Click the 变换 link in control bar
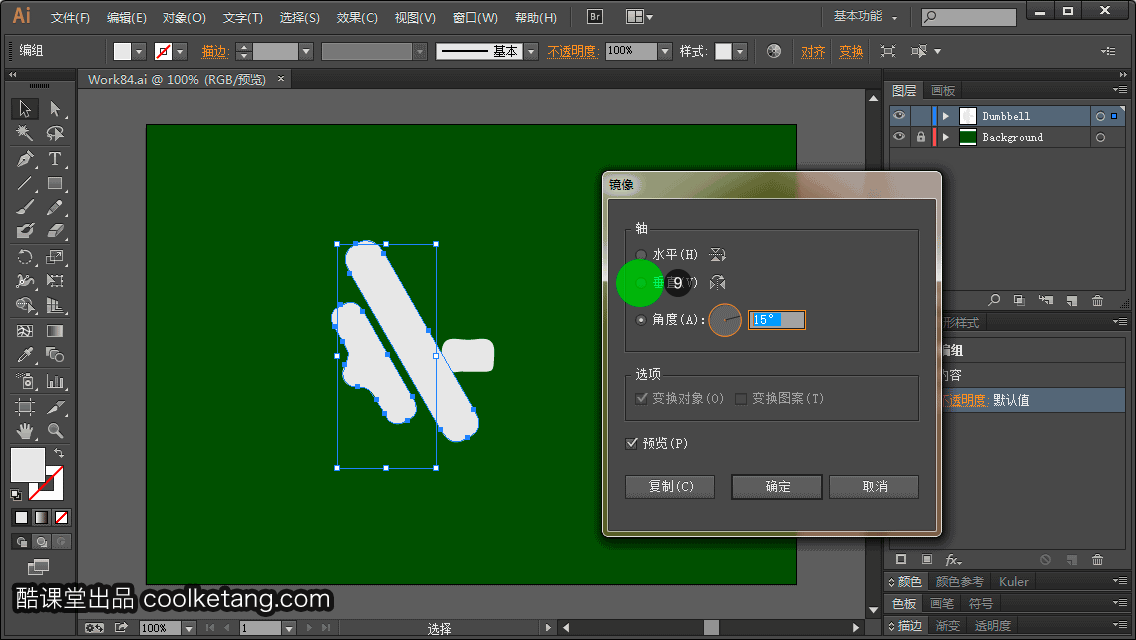Screen dimensions: 1136x640 pos(851,51)
